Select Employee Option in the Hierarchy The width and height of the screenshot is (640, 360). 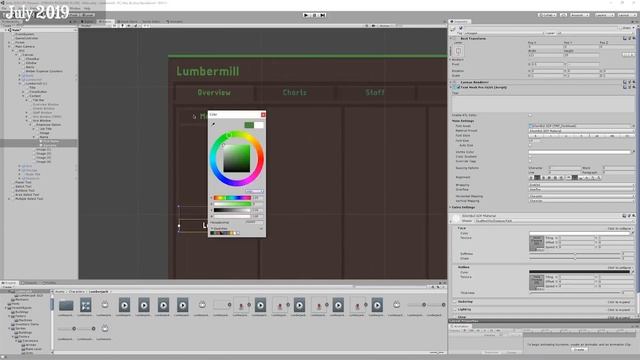(x=49, y=125)
